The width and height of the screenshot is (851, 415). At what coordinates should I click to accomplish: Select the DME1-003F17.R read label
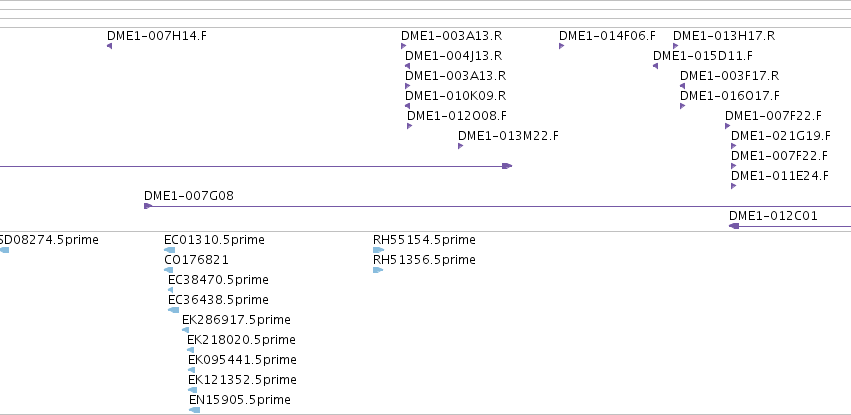(x=729, y=76)
